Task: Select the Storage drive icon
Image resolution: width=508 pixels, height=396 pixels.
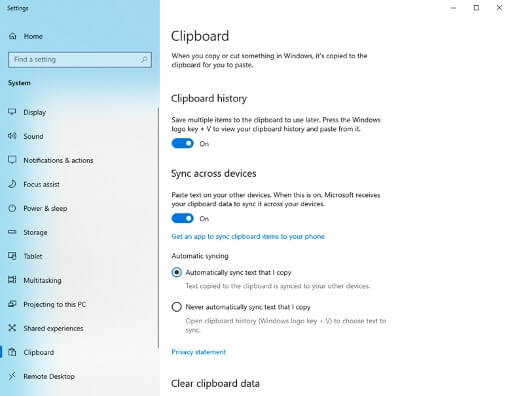Action: (x=12, y=232)
